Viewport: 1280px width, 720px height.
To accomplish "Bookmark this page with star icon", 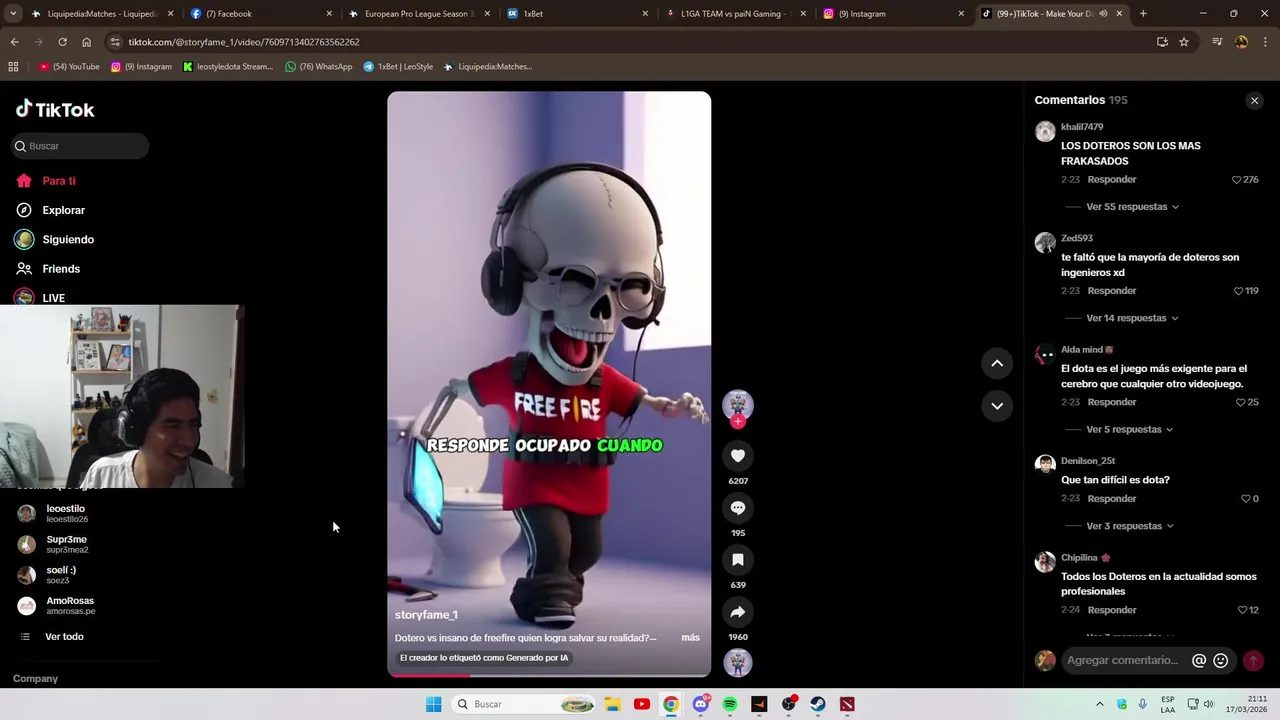I will pos(1184,42).
